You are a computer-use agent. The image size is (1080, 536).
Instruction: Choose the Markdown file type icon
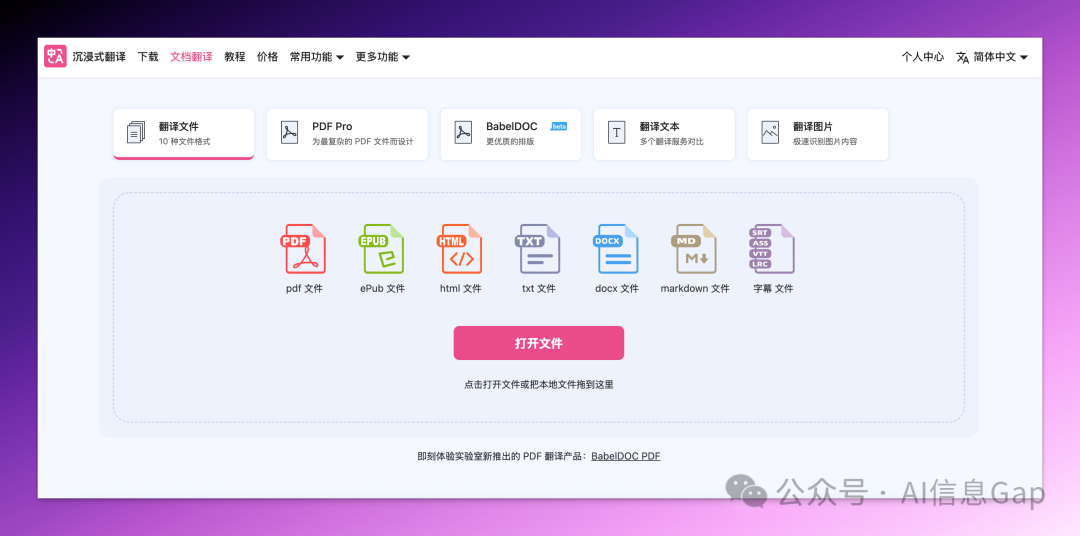(694, 249)
